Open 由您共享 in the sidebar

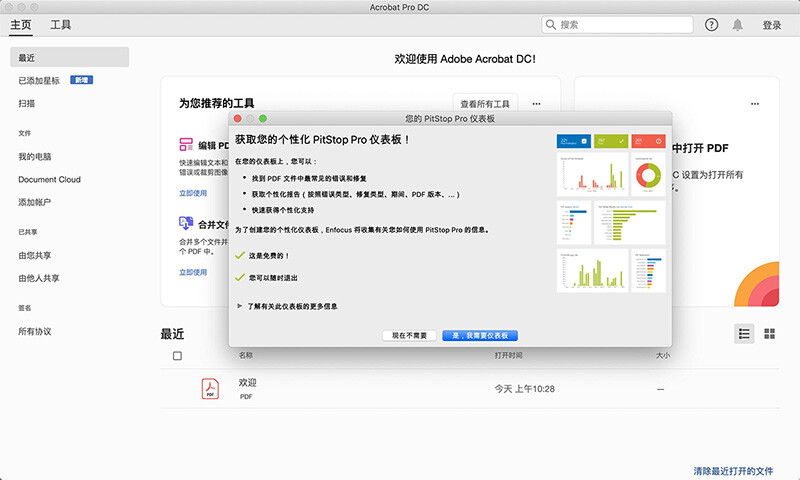35,255
